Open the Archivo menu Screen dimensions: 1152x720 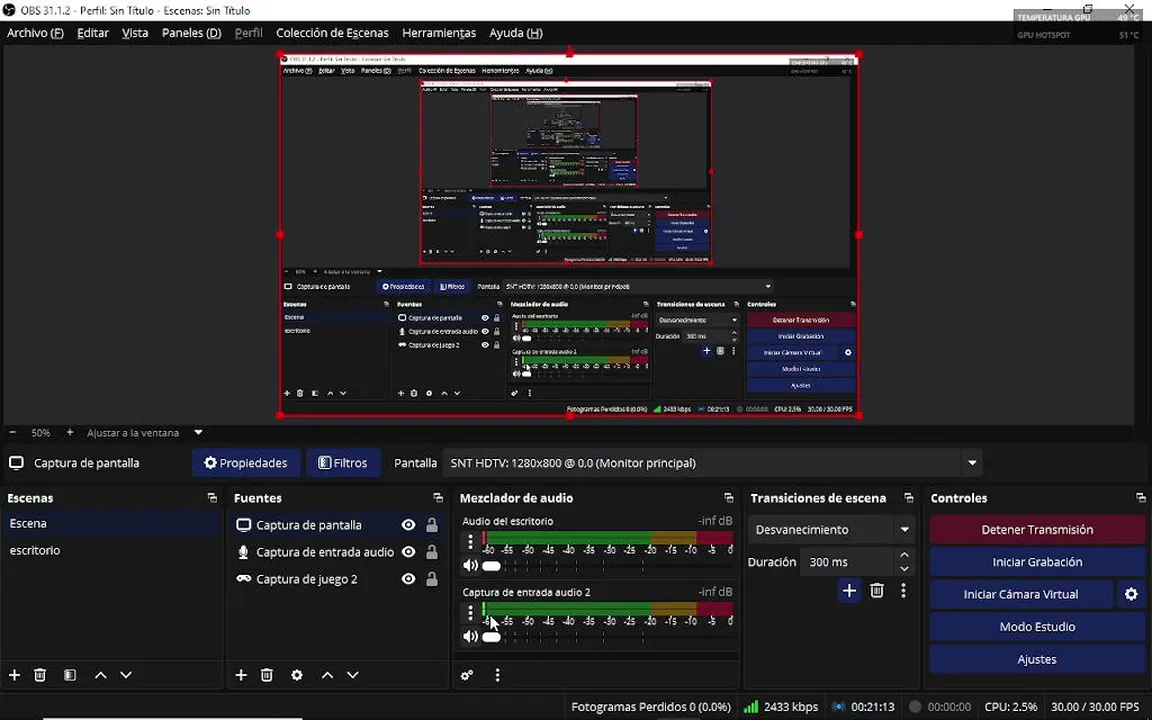coord(35,33)
